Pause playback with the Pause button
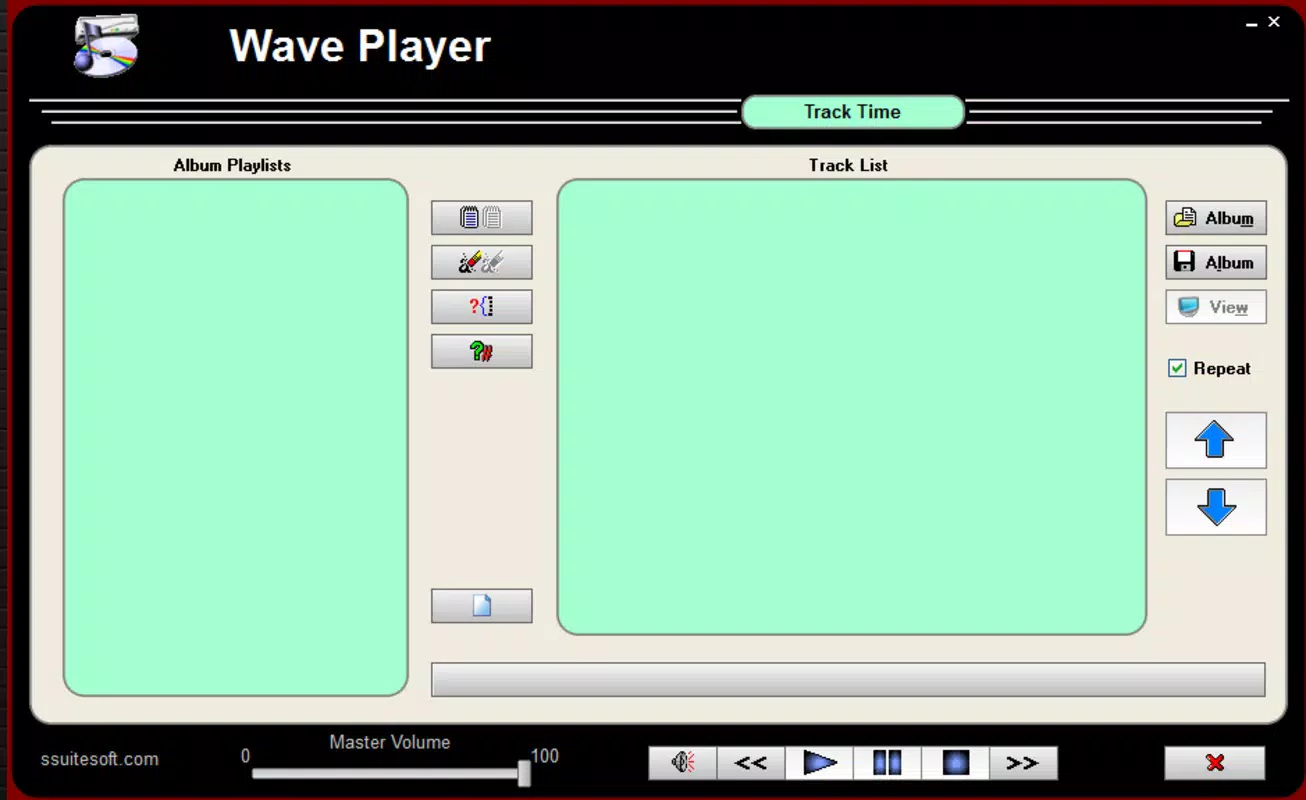The height and width of the screenshot is (800, 1306). pyautogui.click(x=887, y=763)
